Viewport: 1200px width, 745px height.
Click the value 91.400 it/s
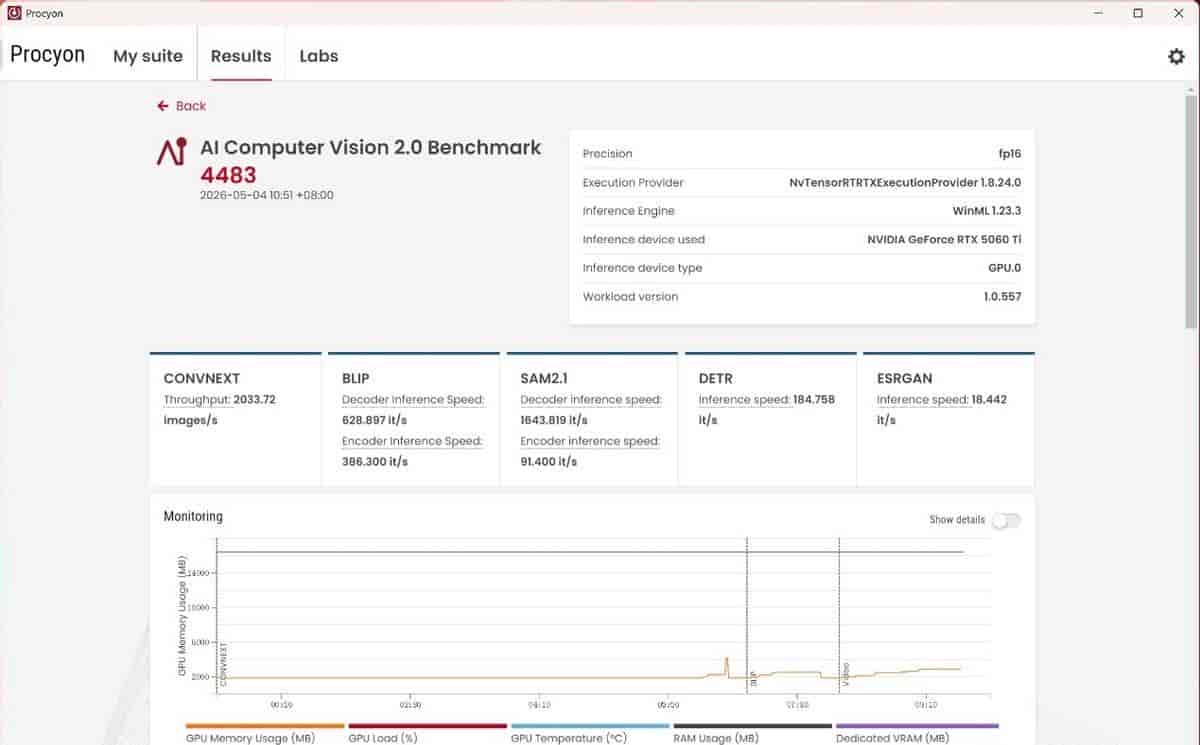550,462
